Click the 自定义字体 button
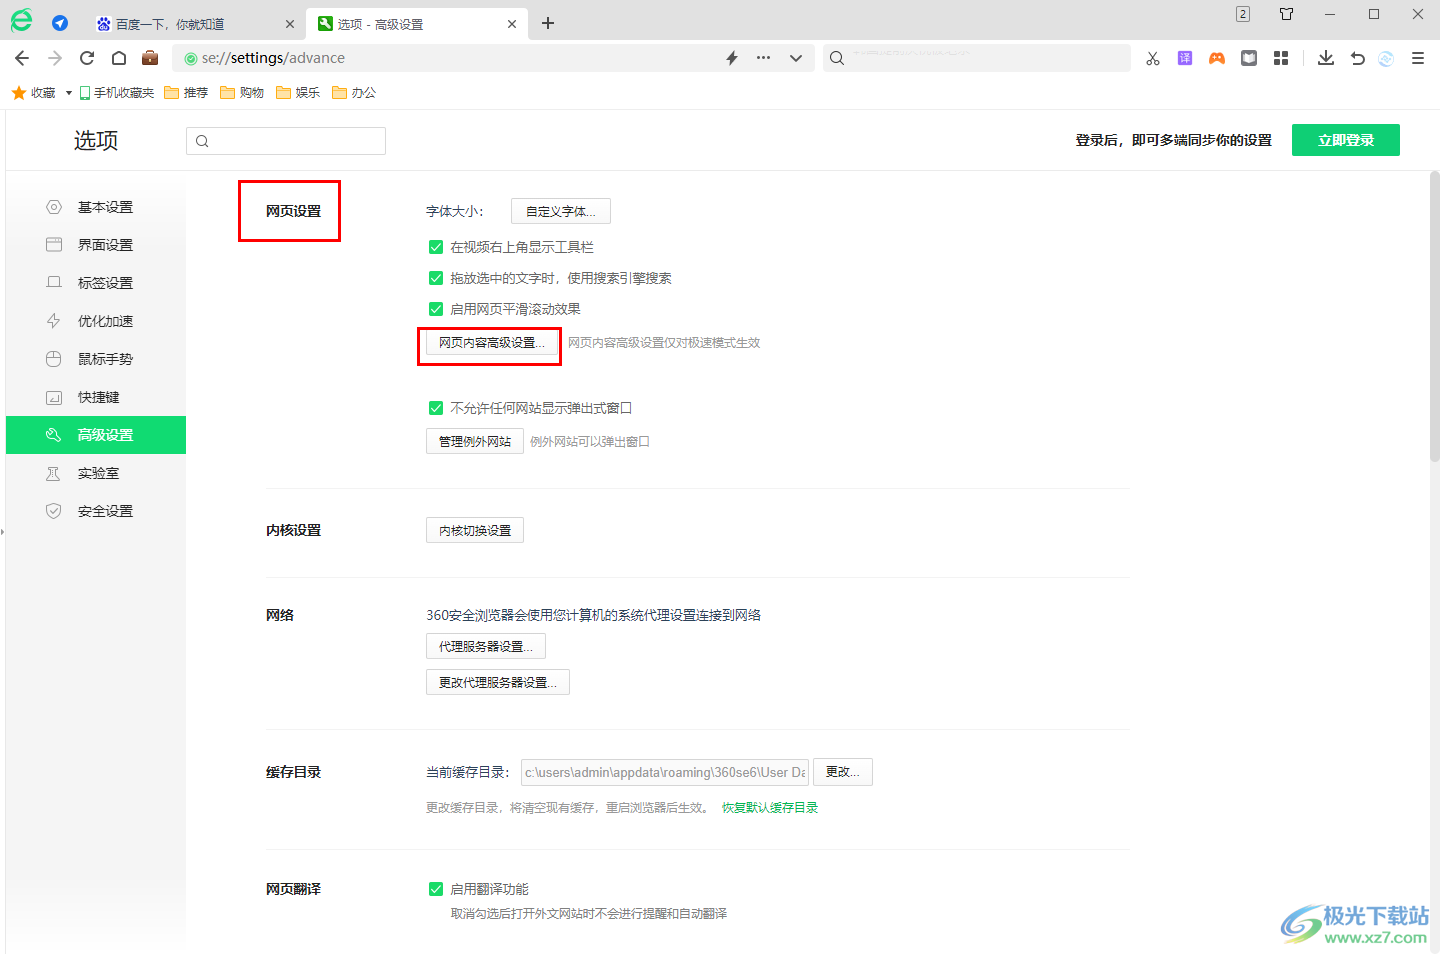The width and height of the screenshot is (1440, 954). (x=561, y=211)
